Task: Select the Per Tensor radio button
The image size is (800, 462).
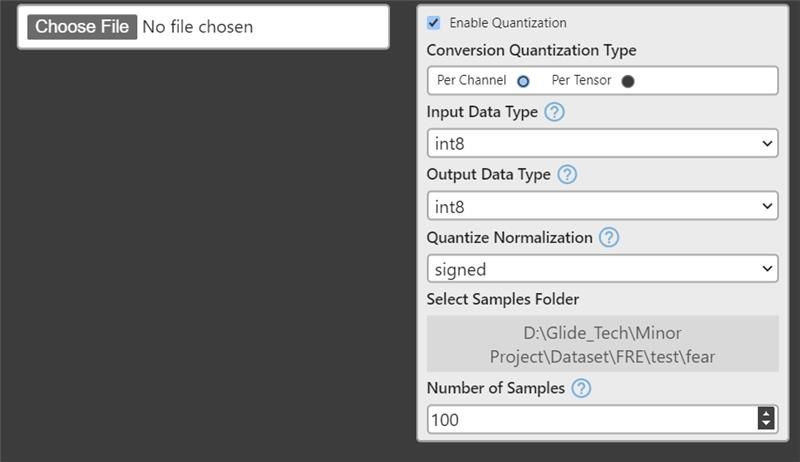Action: tap(628, 81)
